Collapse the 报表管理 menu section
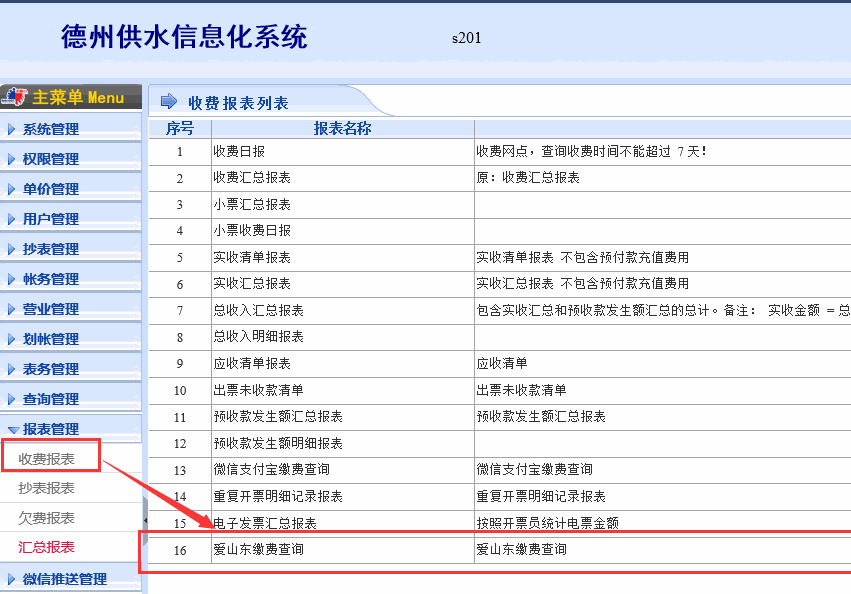The image size is (851, 594). [51, 429]
